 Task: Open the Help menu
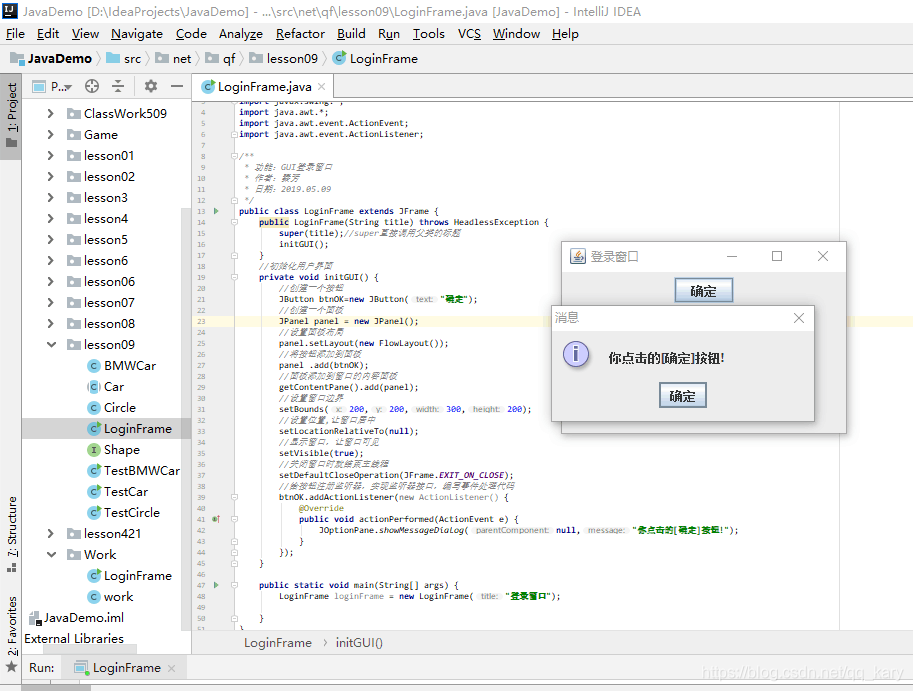pos(565,34)
